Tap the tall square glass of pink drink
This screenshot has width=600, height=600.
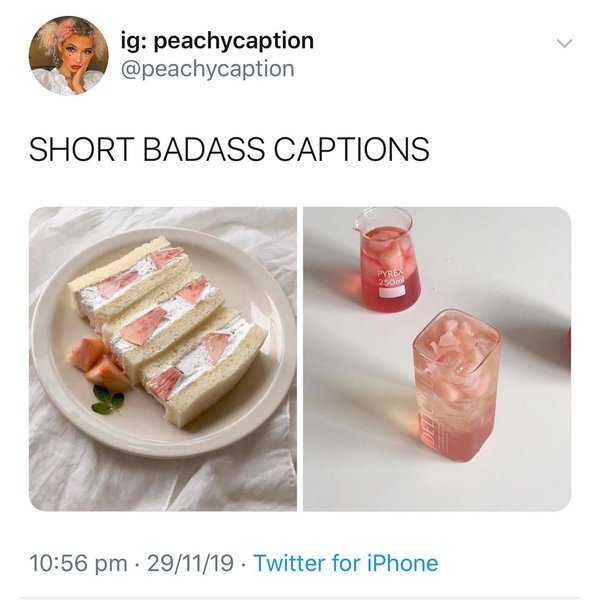pyautogui.click(x=456, y=386)
